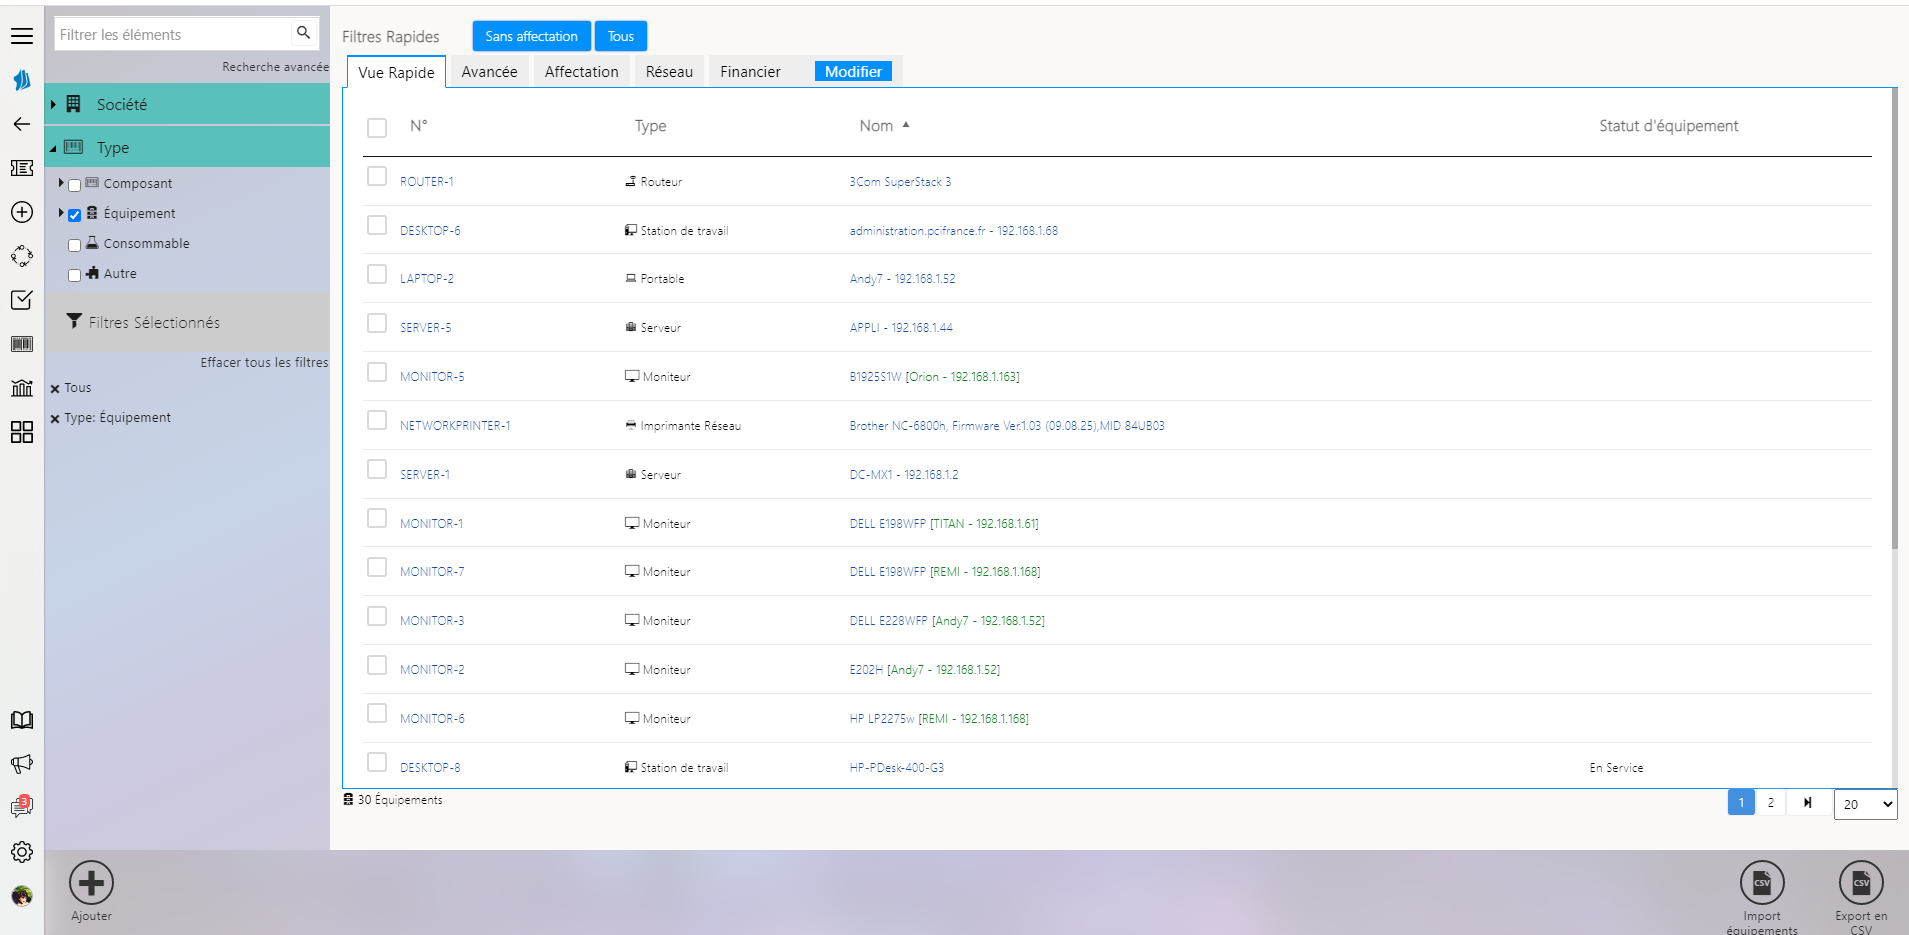Open the gear settings icon
The image size is (1909, 935).
(22, 852)
